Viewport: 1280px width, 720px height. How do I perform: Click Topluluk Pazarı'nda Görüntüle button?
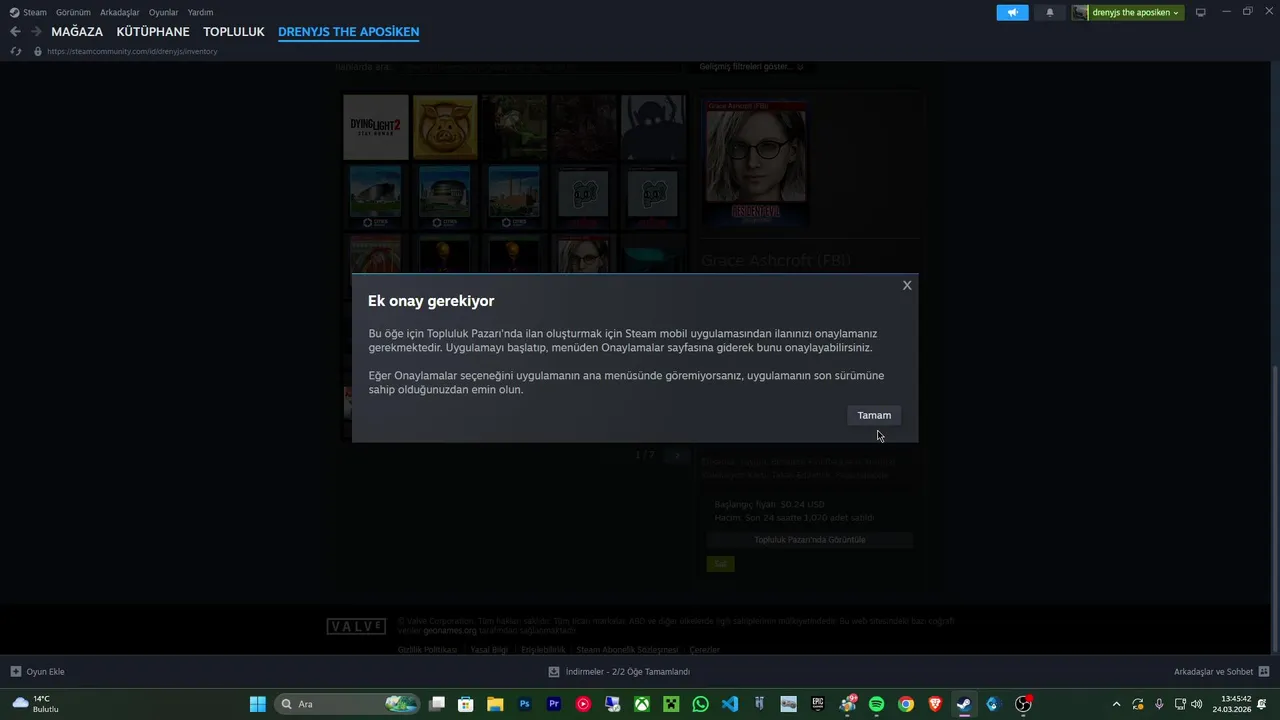click(810, 540)
